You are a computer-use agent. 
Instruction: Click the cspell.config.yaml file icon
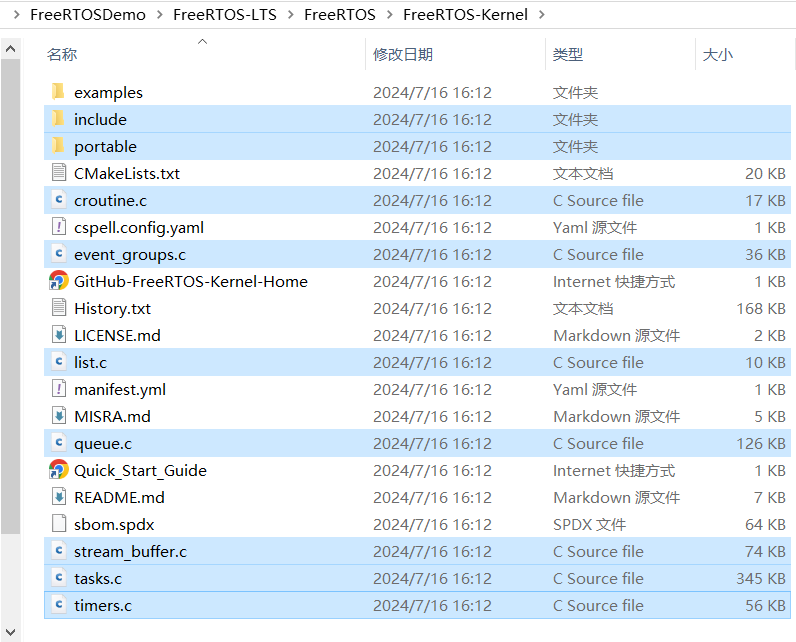tap(59, 227)
